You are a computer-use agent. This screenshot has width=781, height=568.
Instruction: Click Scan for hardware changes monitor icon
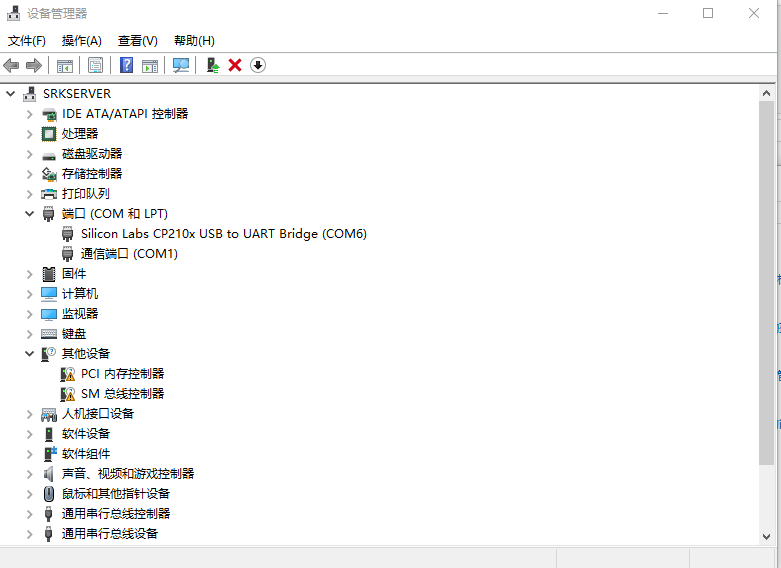tap(181, 65)
